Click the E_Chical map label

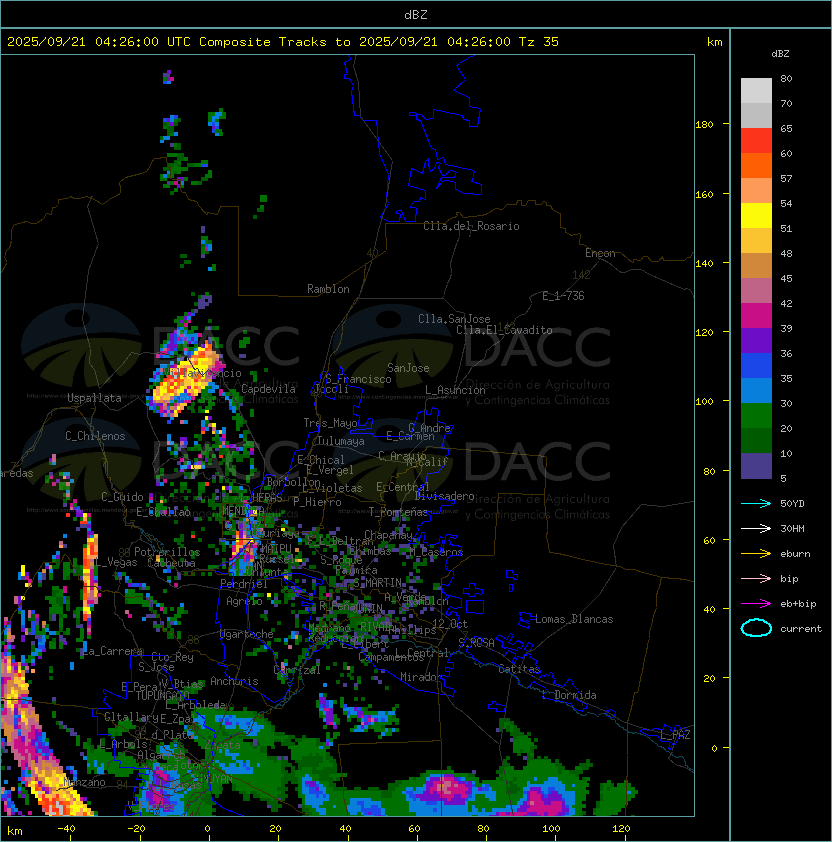[x=321, y=460]
